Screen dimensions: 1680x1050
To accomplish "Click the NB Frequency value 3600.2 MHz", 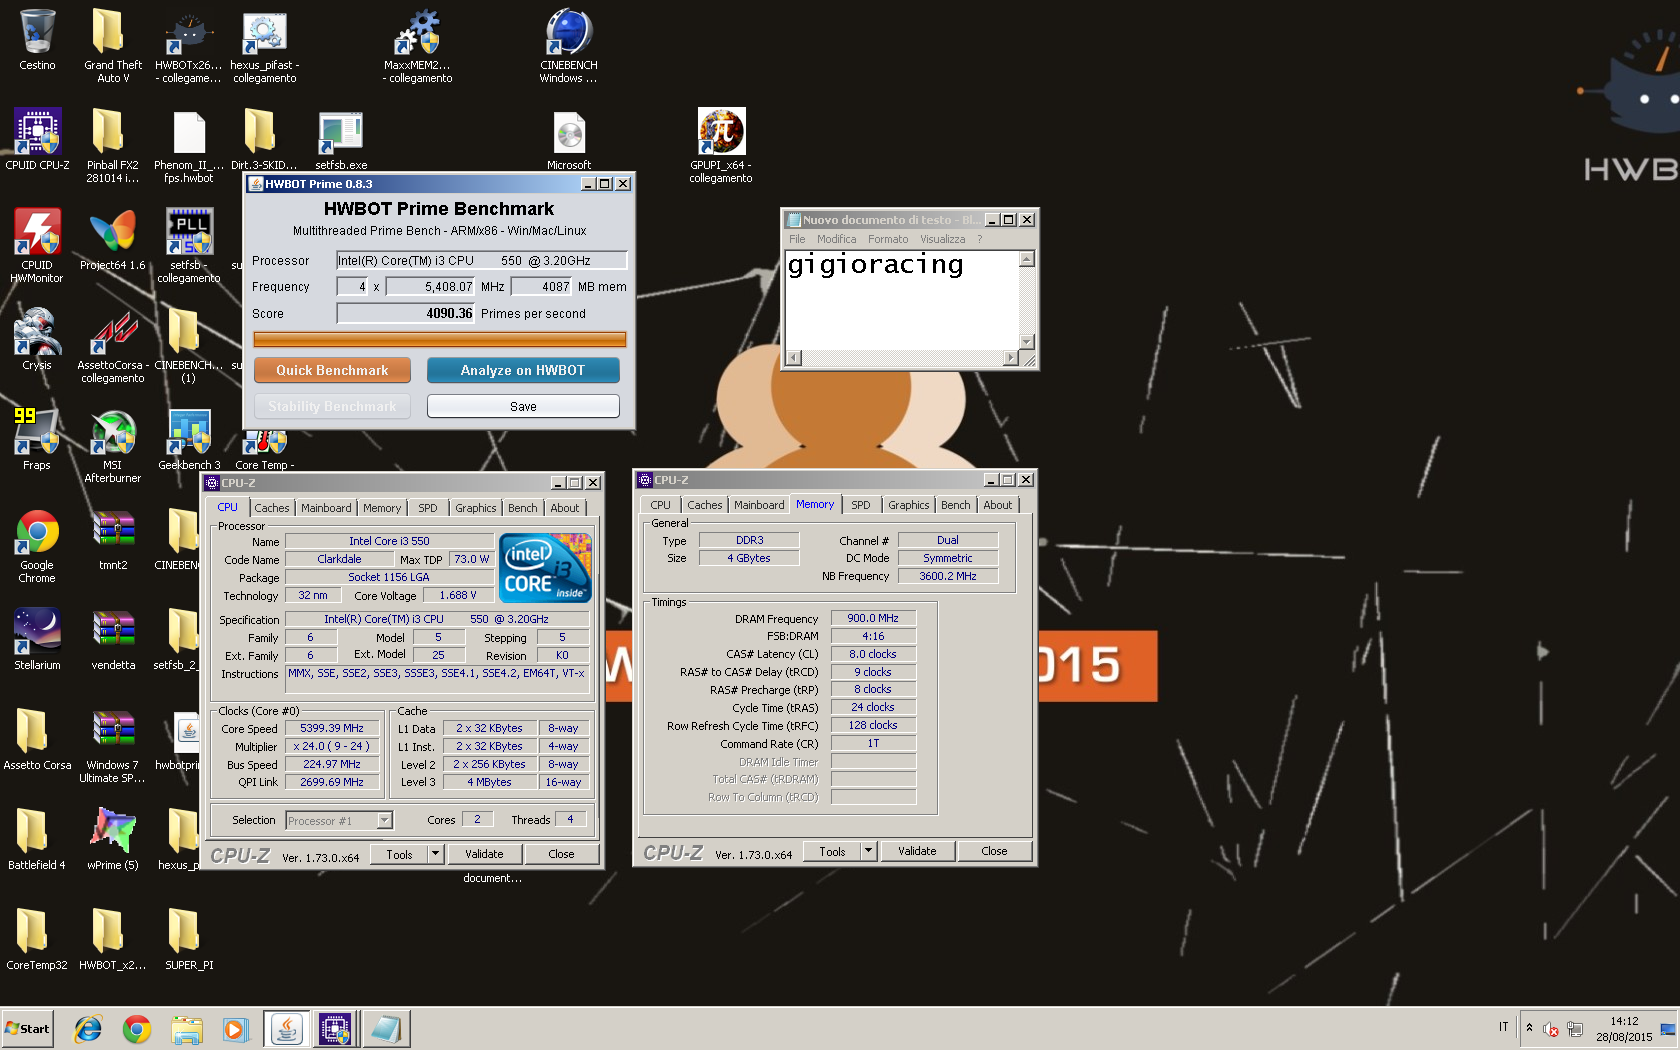I will 948,576.
